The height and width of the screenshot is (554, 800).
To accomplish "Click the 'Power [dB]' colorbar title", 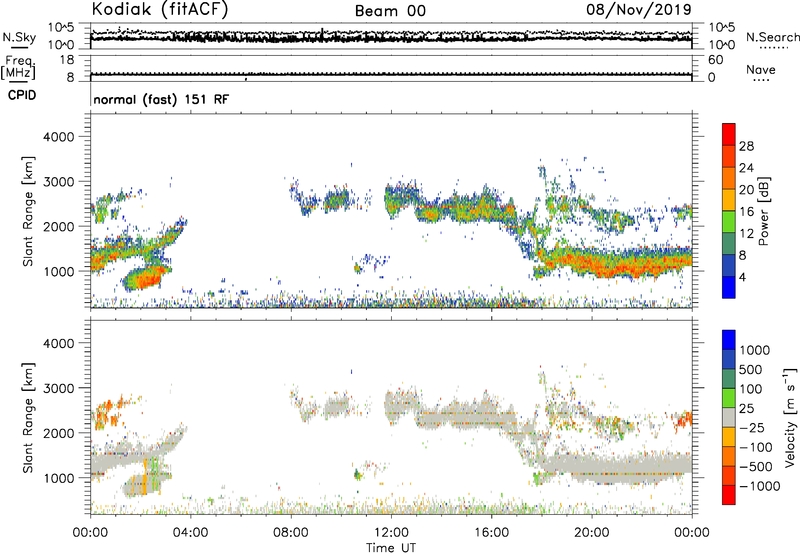I will [763, 211].
